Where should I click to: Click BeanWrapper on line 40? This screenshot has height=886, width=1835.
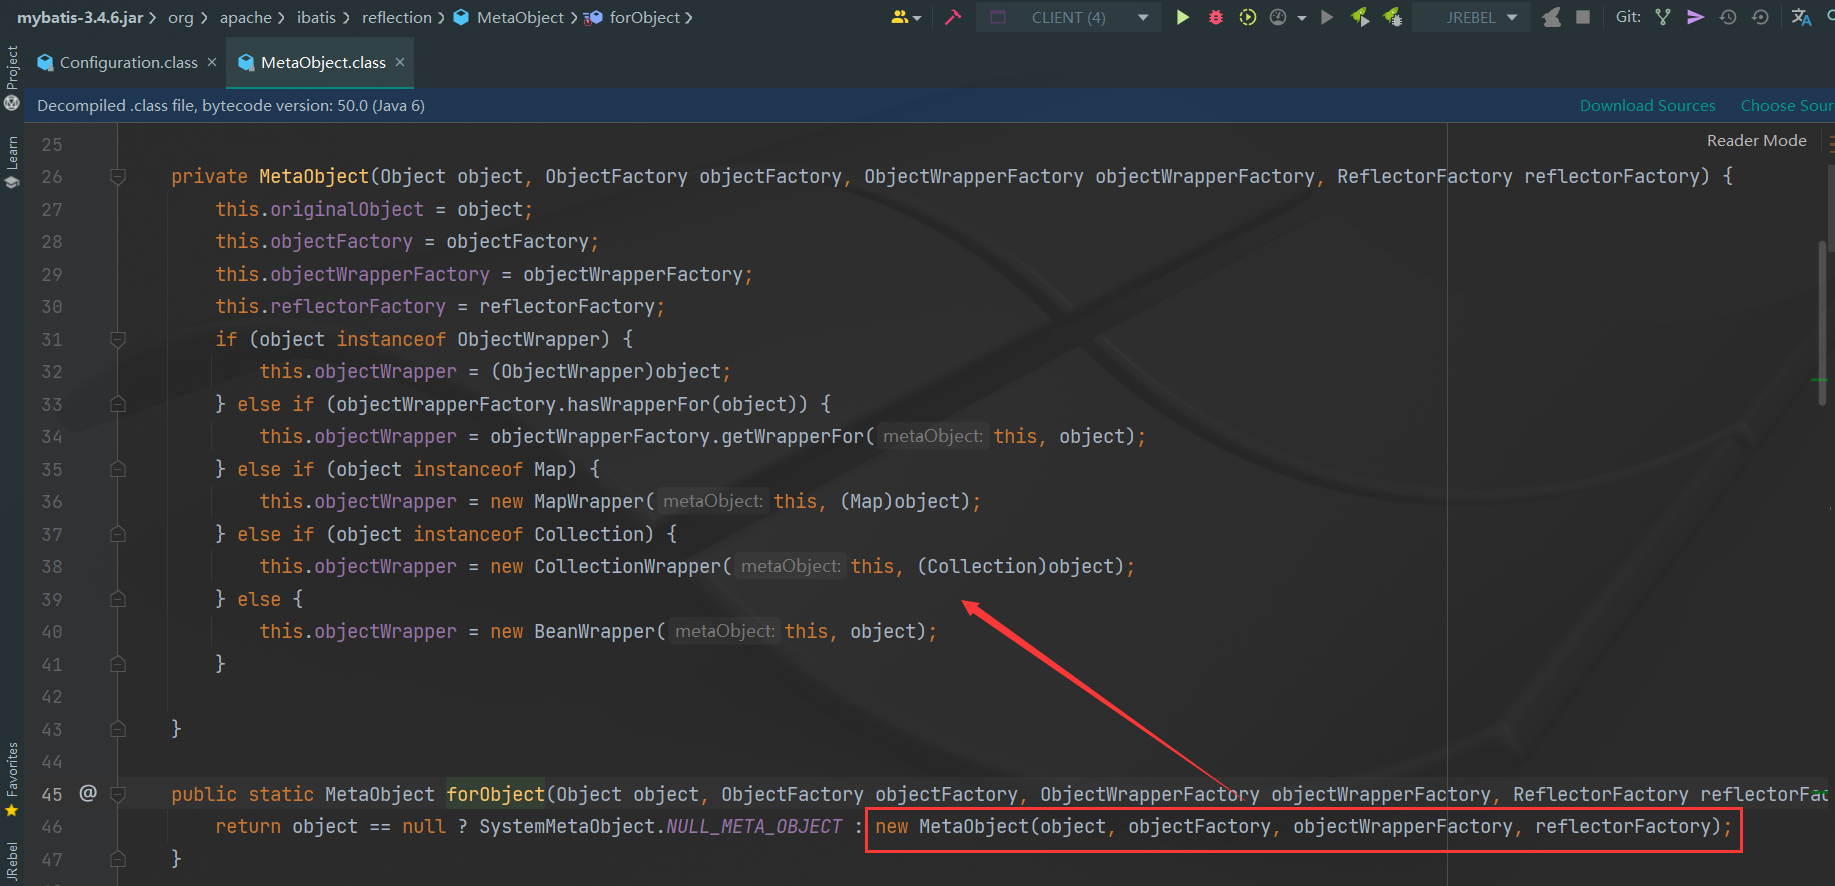[594, 632]
